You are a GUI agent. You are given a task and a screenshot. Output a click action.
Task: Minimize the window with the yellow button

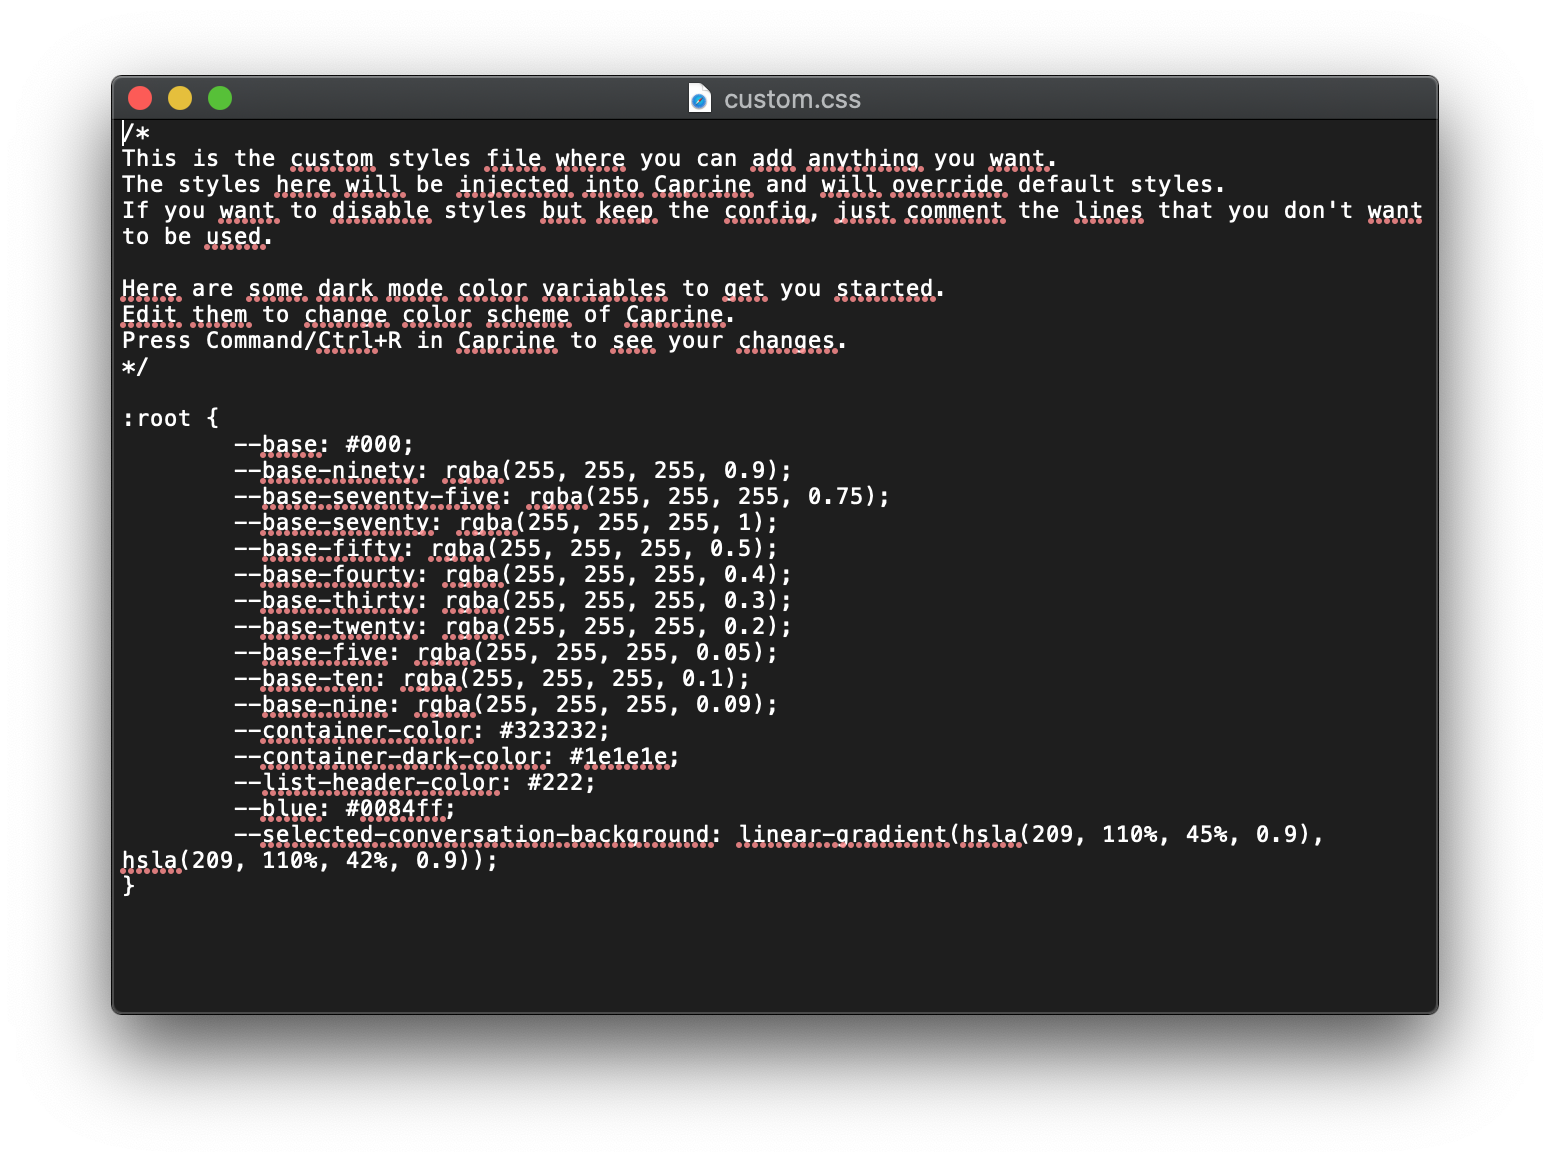coord(180,98)
